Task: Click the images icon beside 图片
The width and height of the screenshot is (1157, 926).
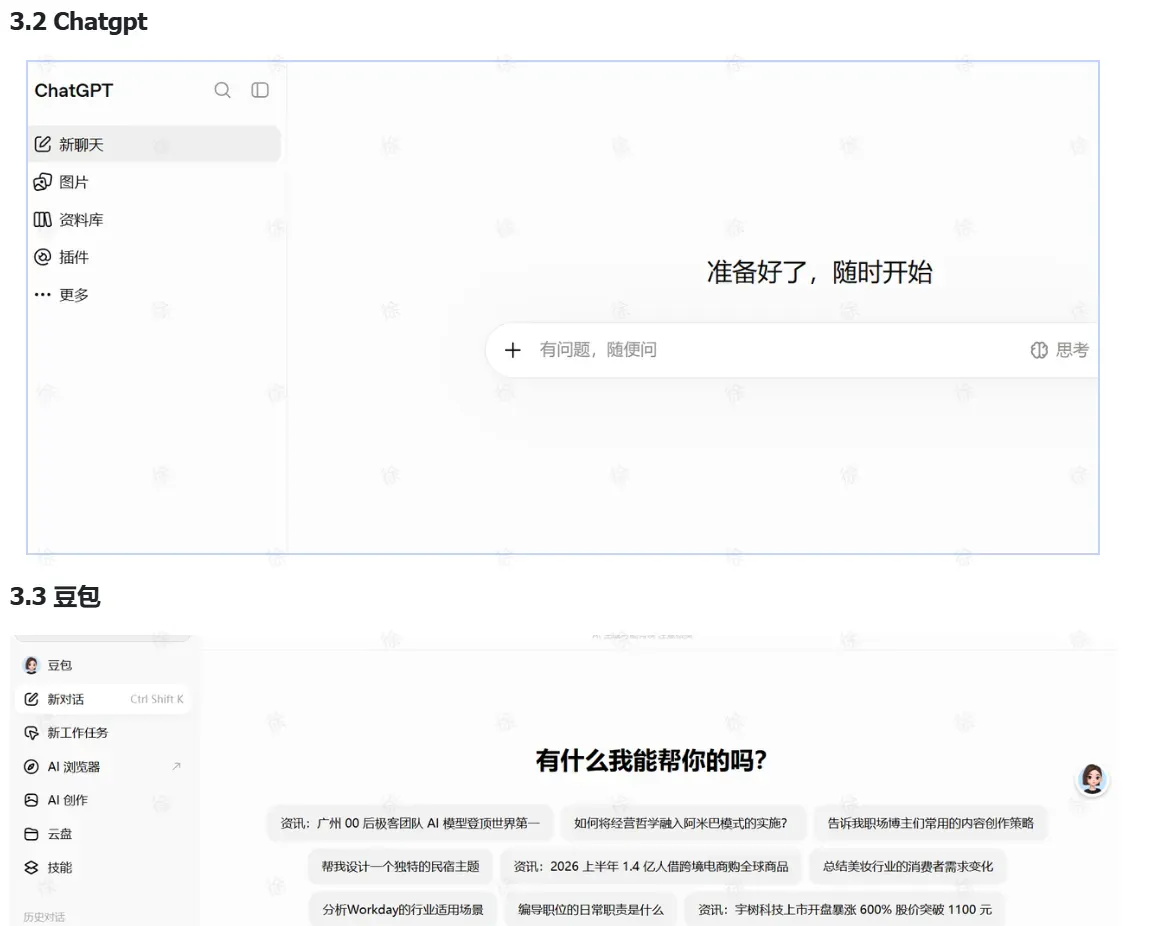Action: [43, 182]
